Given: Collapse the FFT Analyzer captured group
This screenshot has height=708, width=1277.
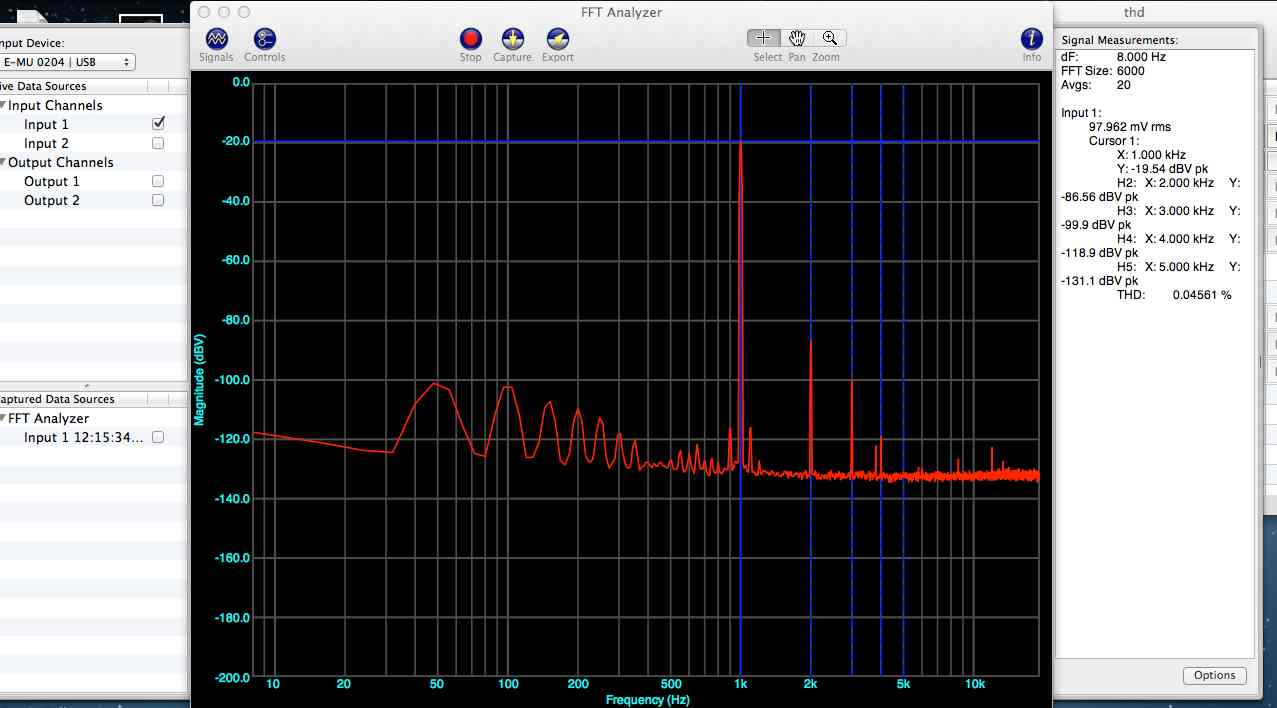Looking at the screenshot, I should 3,418.
